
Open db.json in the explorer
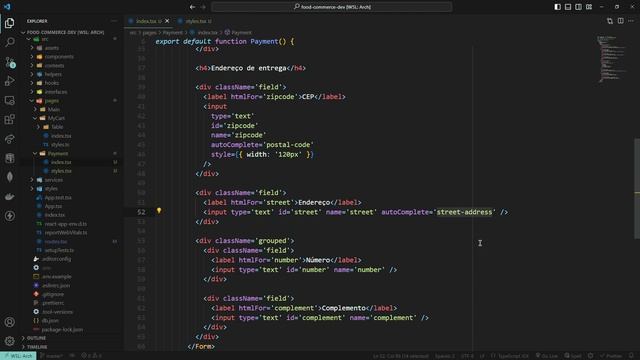pos(50,320)
